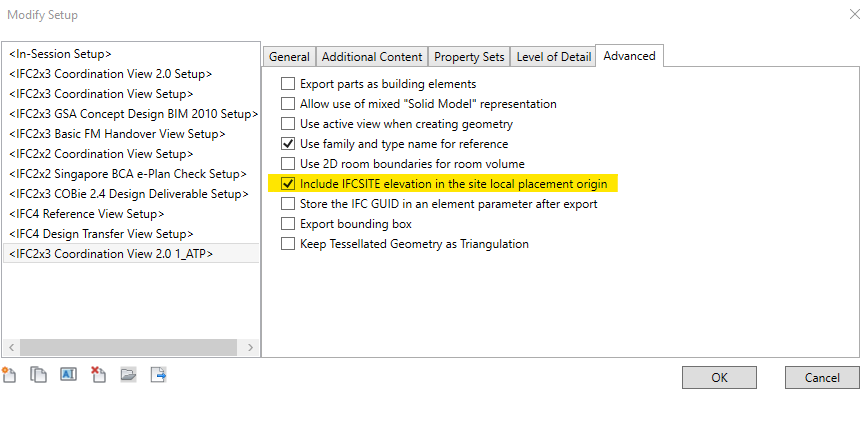
Task: Enable Export parts as building elements
Action: [x=288, y=84]
